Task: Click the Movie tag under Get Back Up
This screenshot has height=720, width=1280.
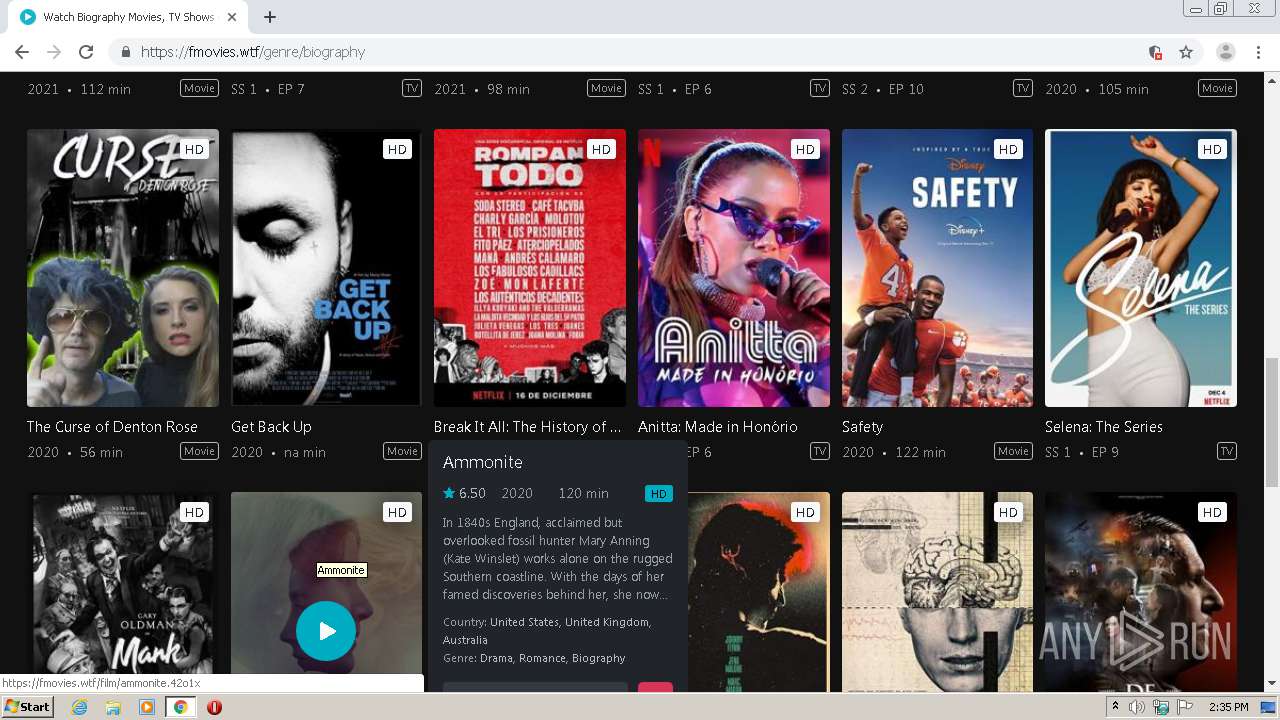Action: [402, 451]
